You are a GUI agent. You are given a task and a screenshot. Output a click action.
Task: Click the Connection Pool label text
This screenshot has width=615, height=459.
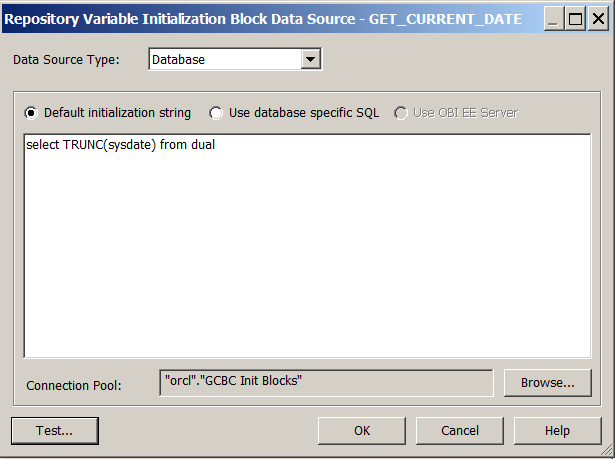coord(74,386)
